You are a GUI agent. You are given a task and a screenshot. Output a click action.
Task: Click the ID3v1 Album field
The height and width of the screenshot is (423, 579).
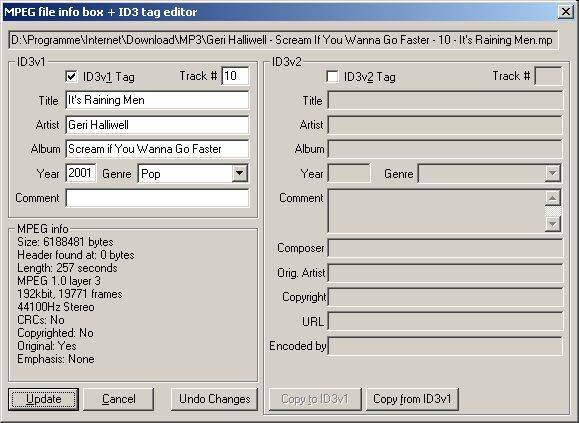coord(157,149)
